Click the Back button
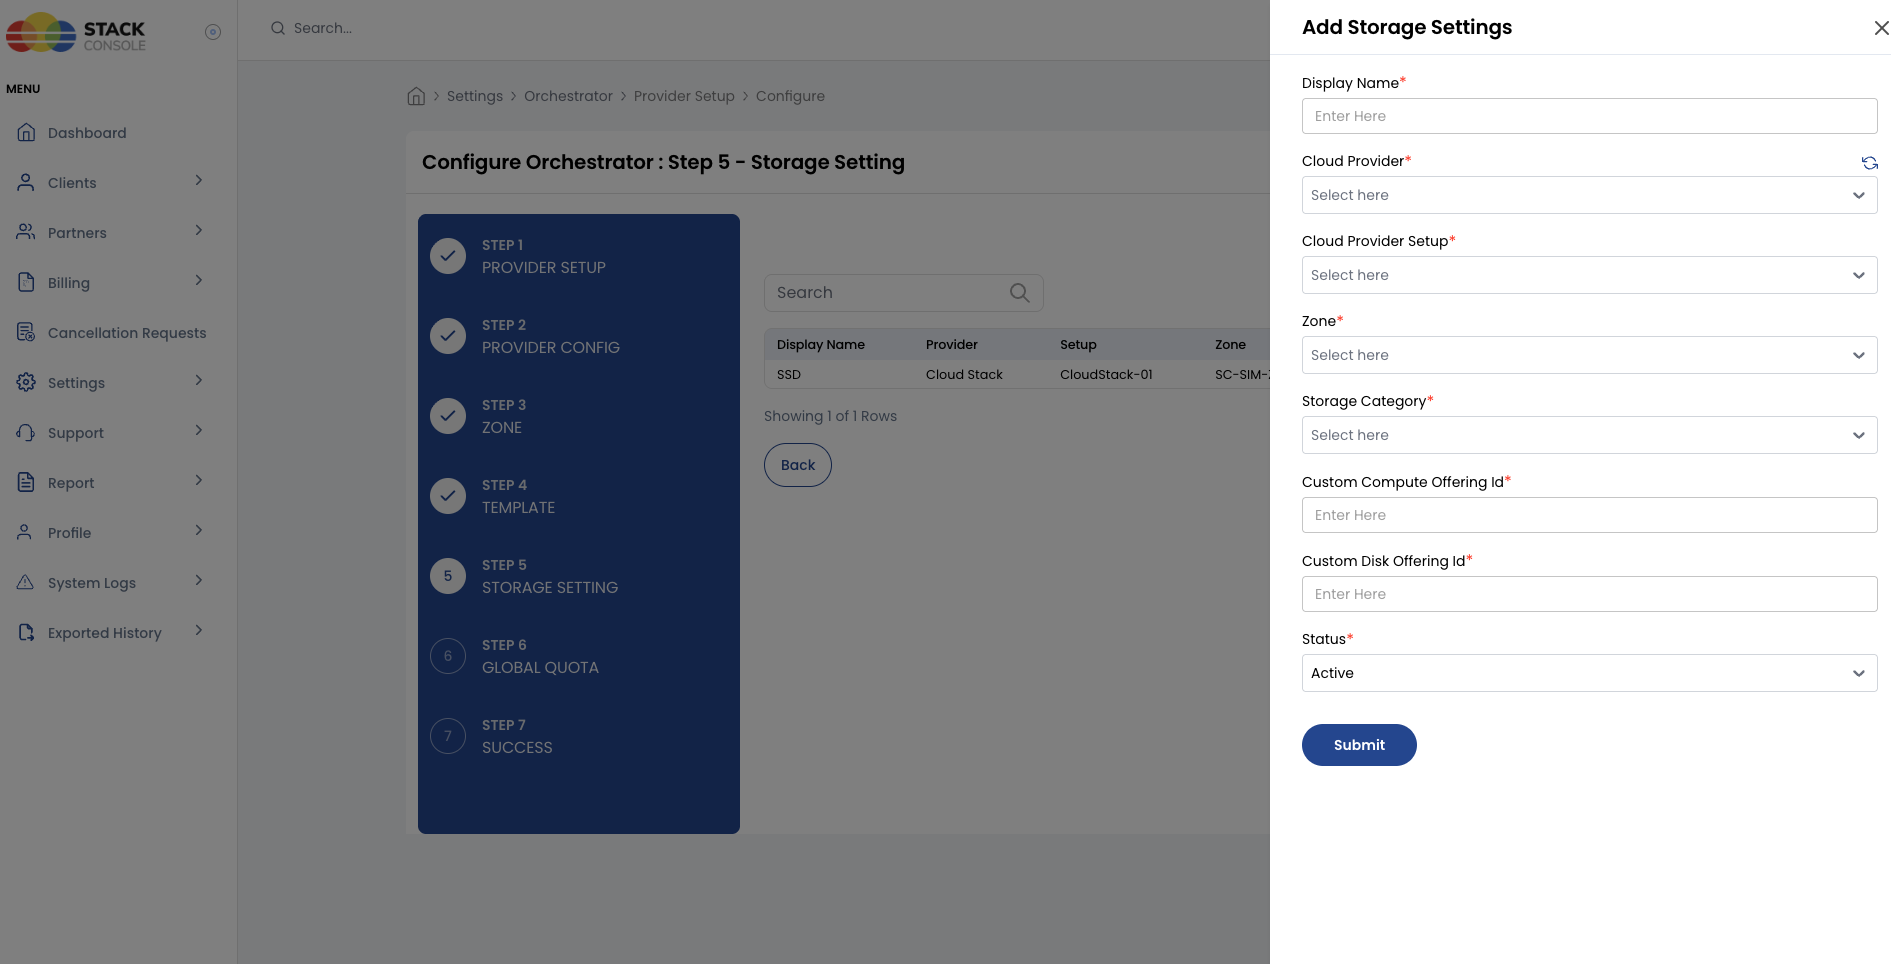1891x964 pixels. pos(798,465)
